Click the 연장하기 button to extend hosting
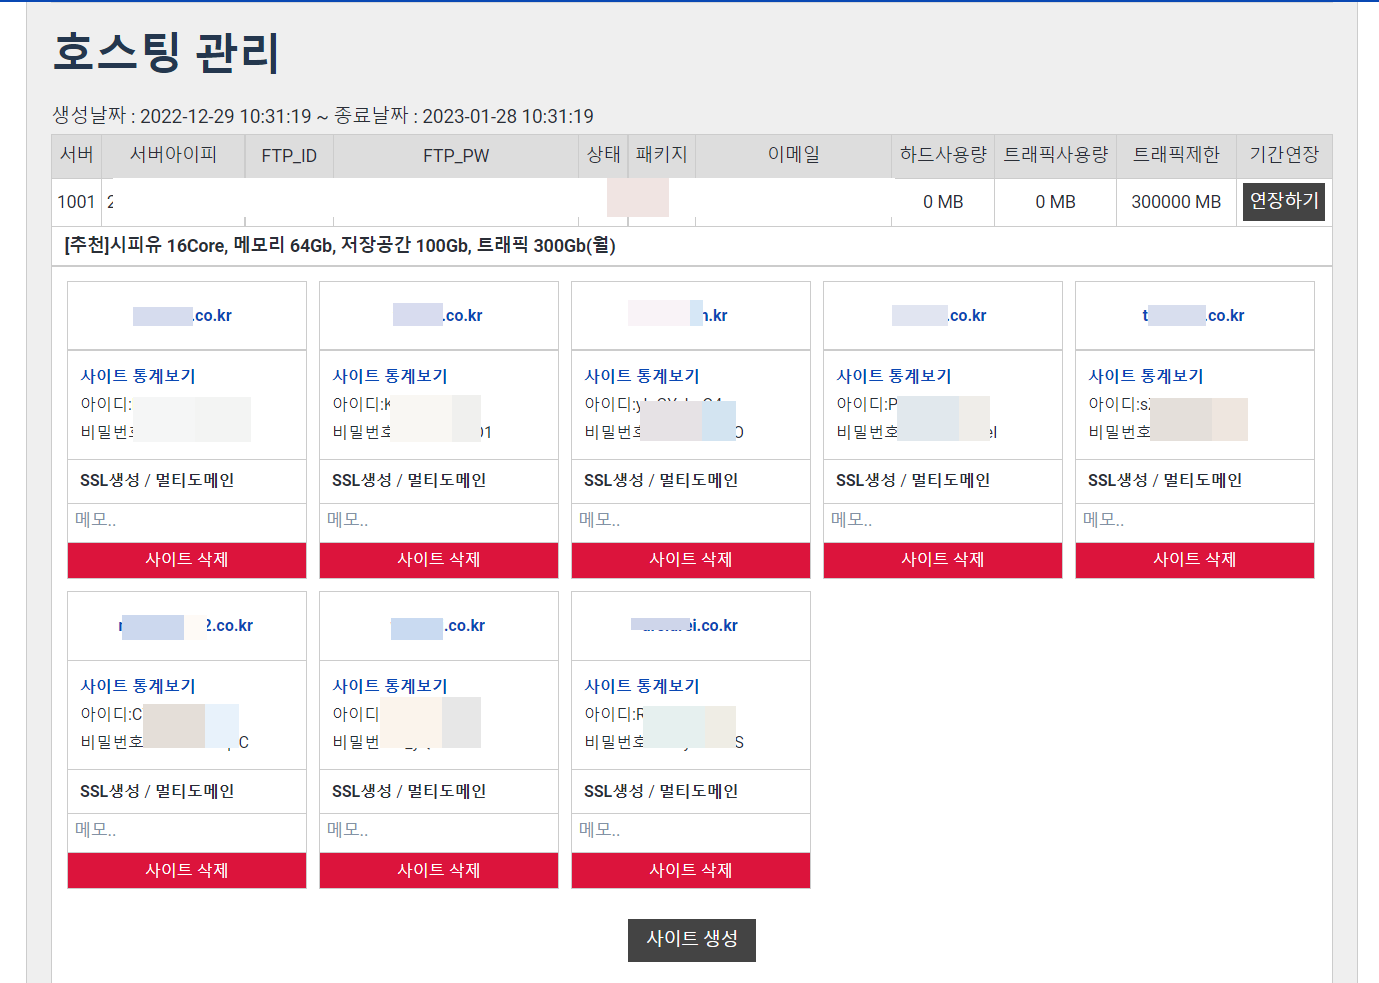This screenshot has height=983, width=1379. tap(1283, 201)
